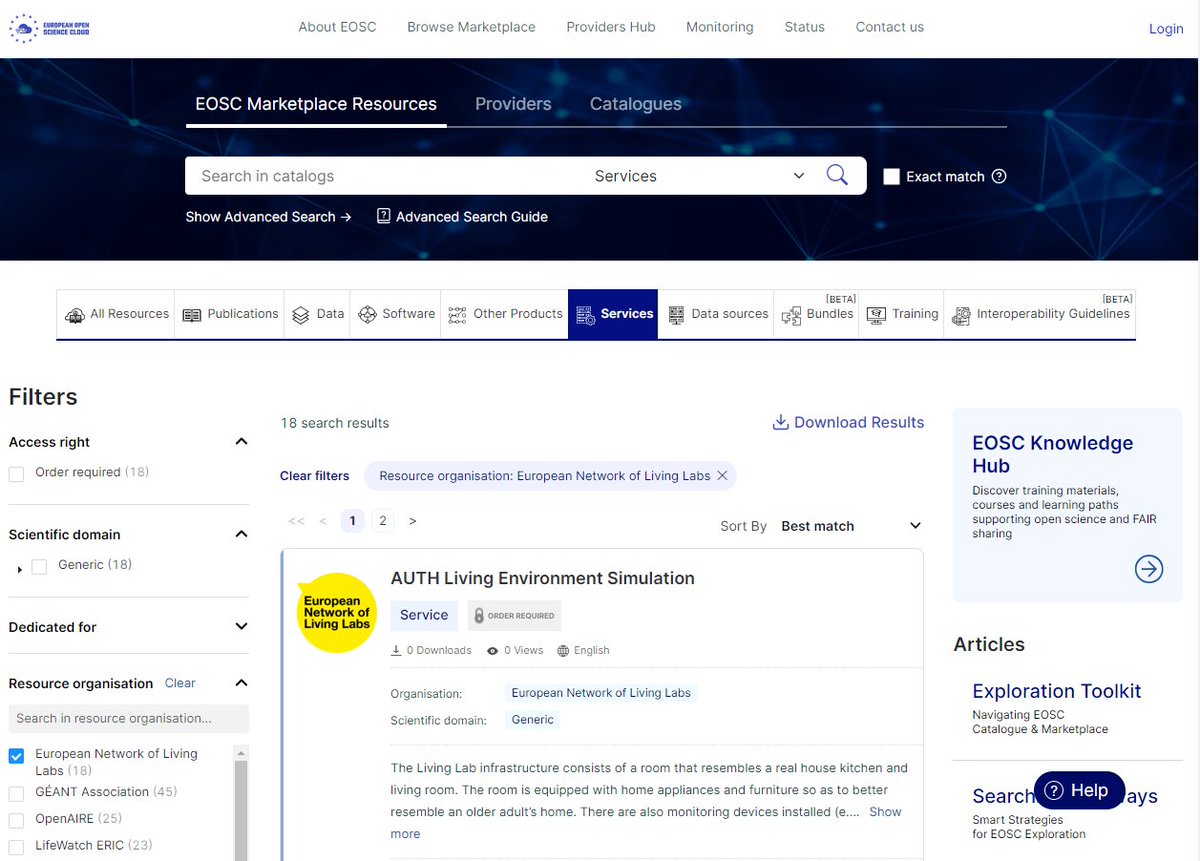1200x861 pixels.
Task: Click the Software tab icon
Action: point(367,315)
